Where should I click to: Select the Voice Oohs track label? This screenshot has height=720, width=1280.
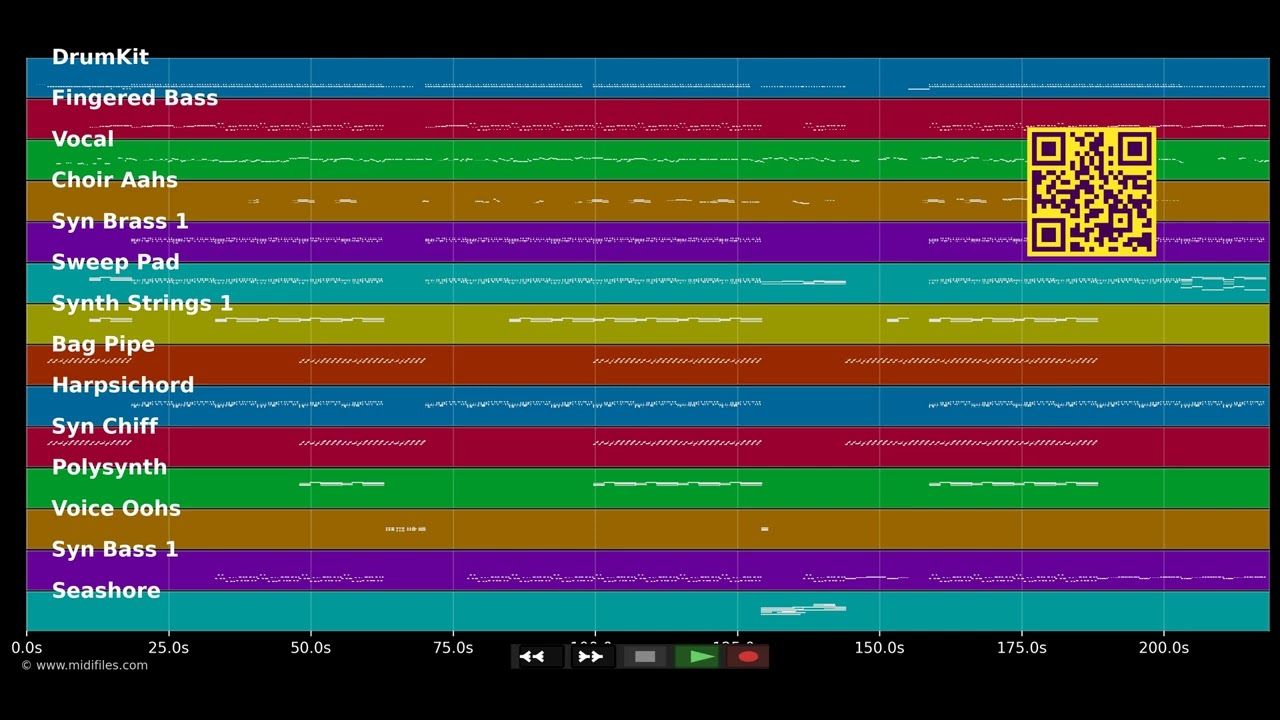(x=116, y=508)
